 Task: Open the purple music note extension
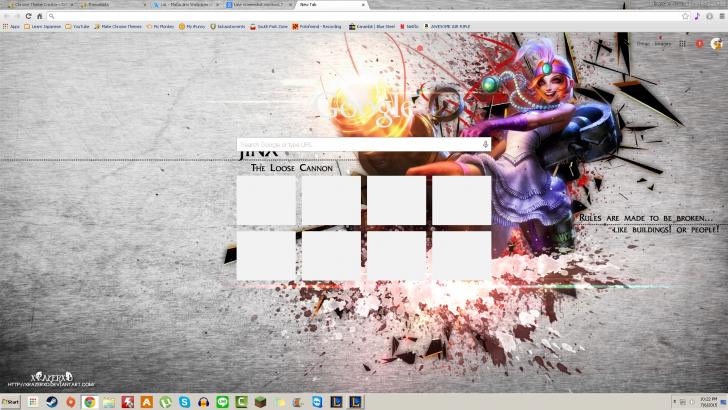[697, 16]
